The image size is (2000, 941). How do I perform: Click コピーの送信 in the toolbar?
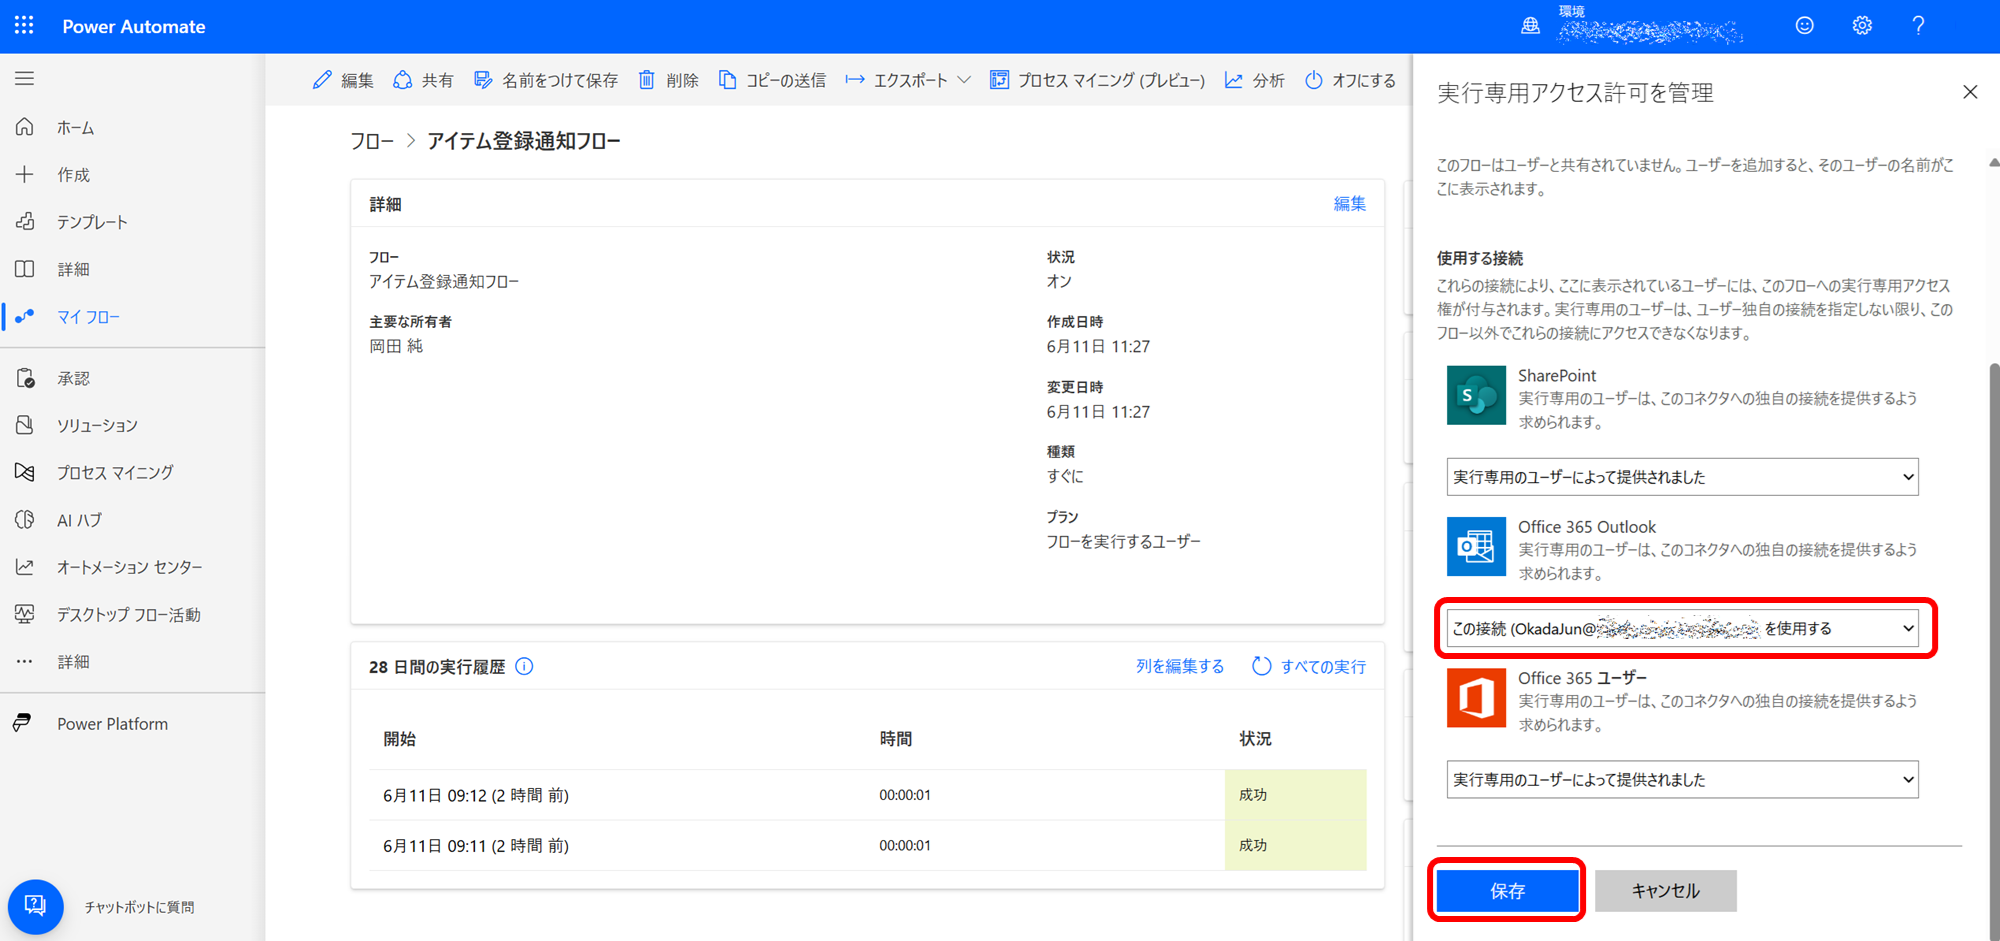(x=772, y=80)
